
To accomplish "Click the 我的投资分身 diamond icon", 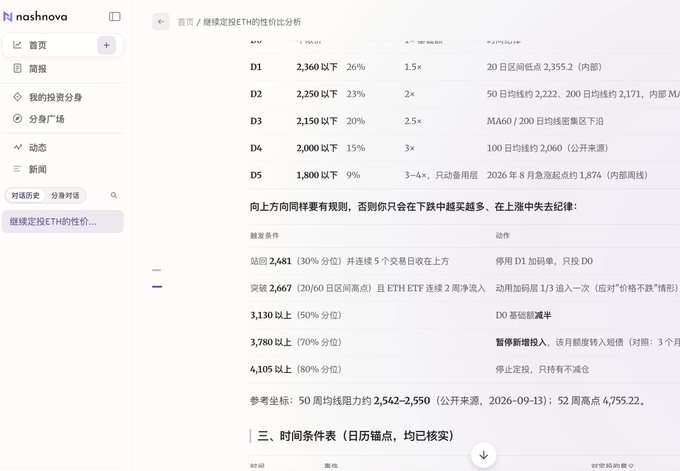I will [x=17, y=97].
